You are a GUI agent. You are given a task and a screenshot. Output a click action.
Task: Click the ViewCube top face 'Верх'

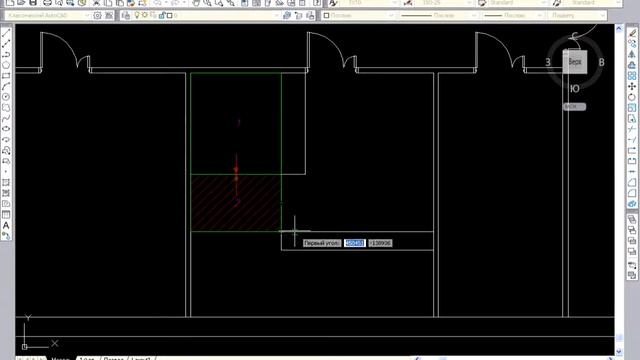[x=575, y=62]
